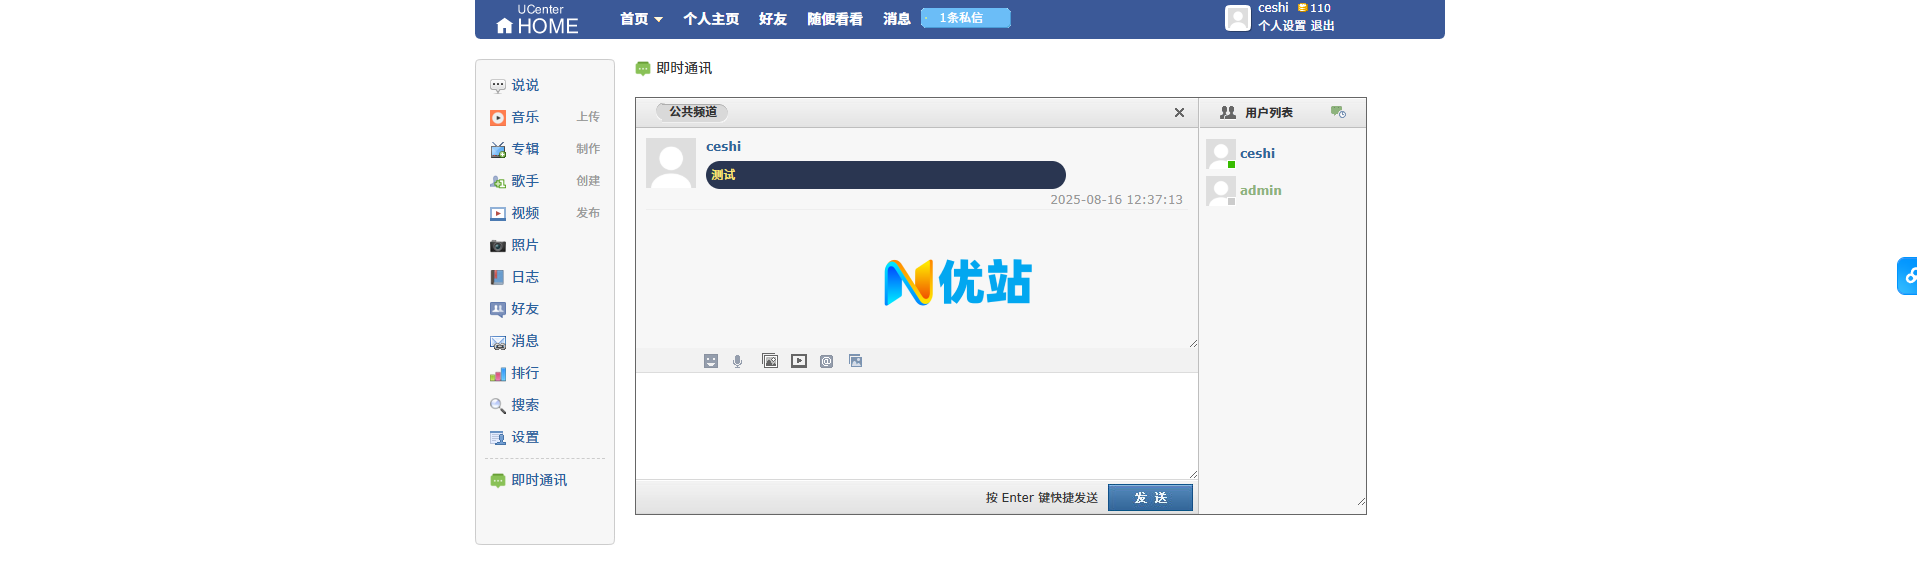Click the message text input area

pyautogui.click(x=915, y=425)
